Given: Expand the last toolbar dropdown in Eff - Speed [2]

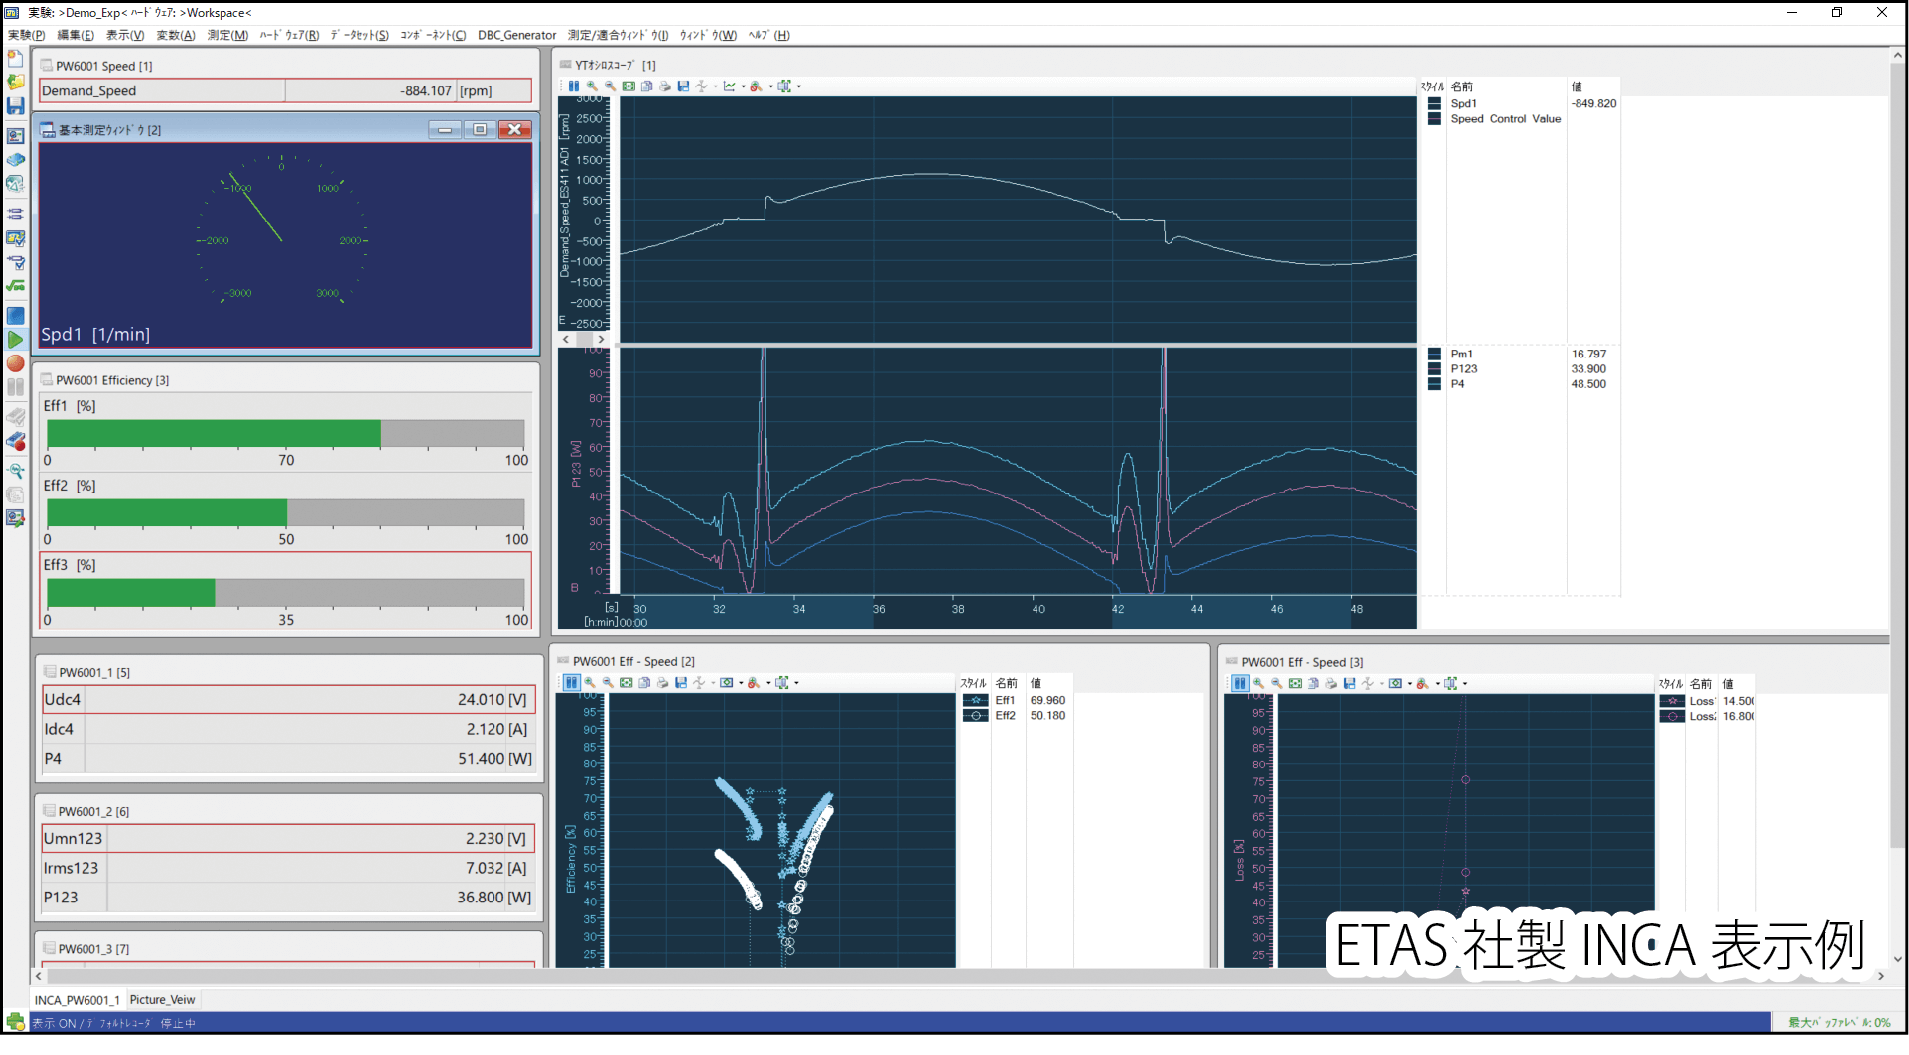Looking at the screenshot, I should coord(796,683).
